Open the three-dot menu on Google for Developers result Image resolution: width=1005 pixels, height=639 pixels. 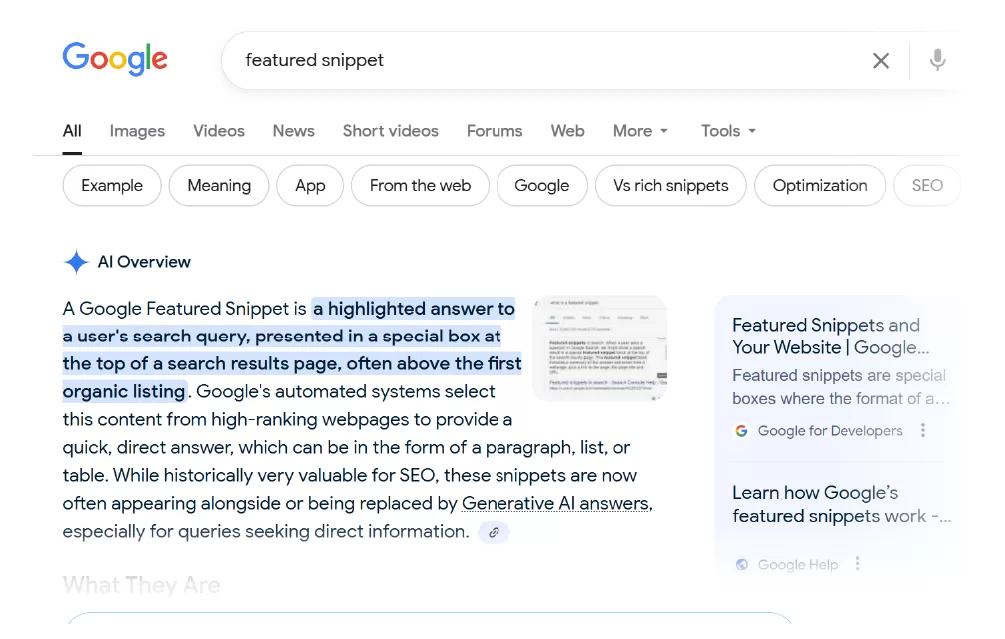pos(922,430)
